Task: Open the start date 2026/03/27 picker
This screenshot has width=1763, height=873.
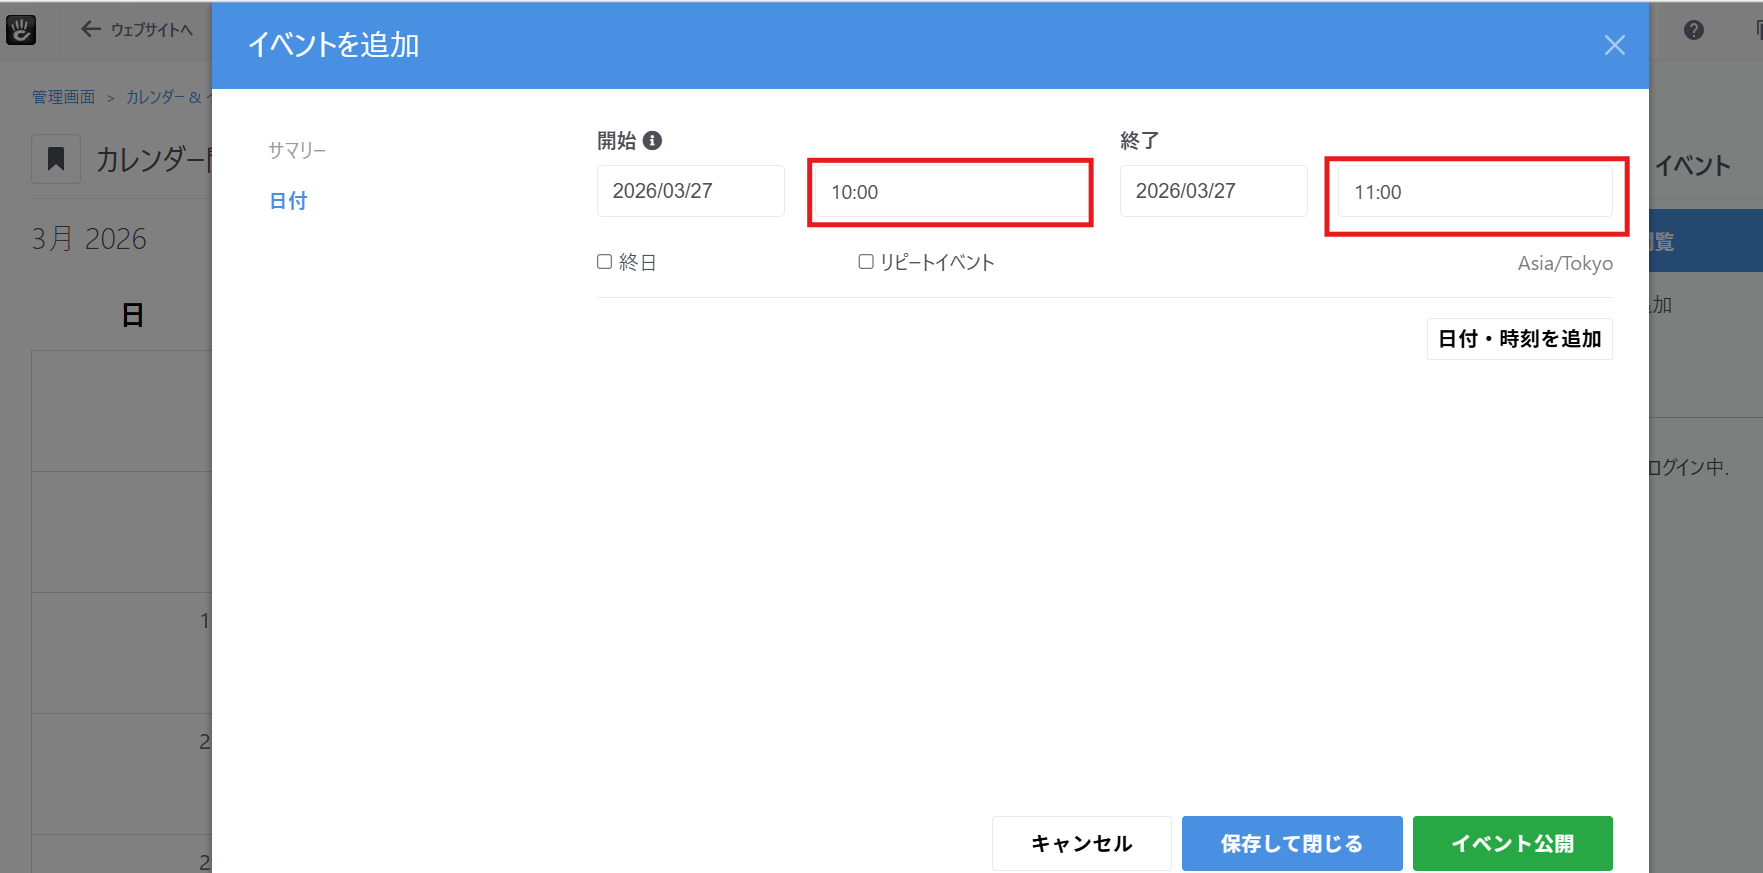Action: point(690,191)
